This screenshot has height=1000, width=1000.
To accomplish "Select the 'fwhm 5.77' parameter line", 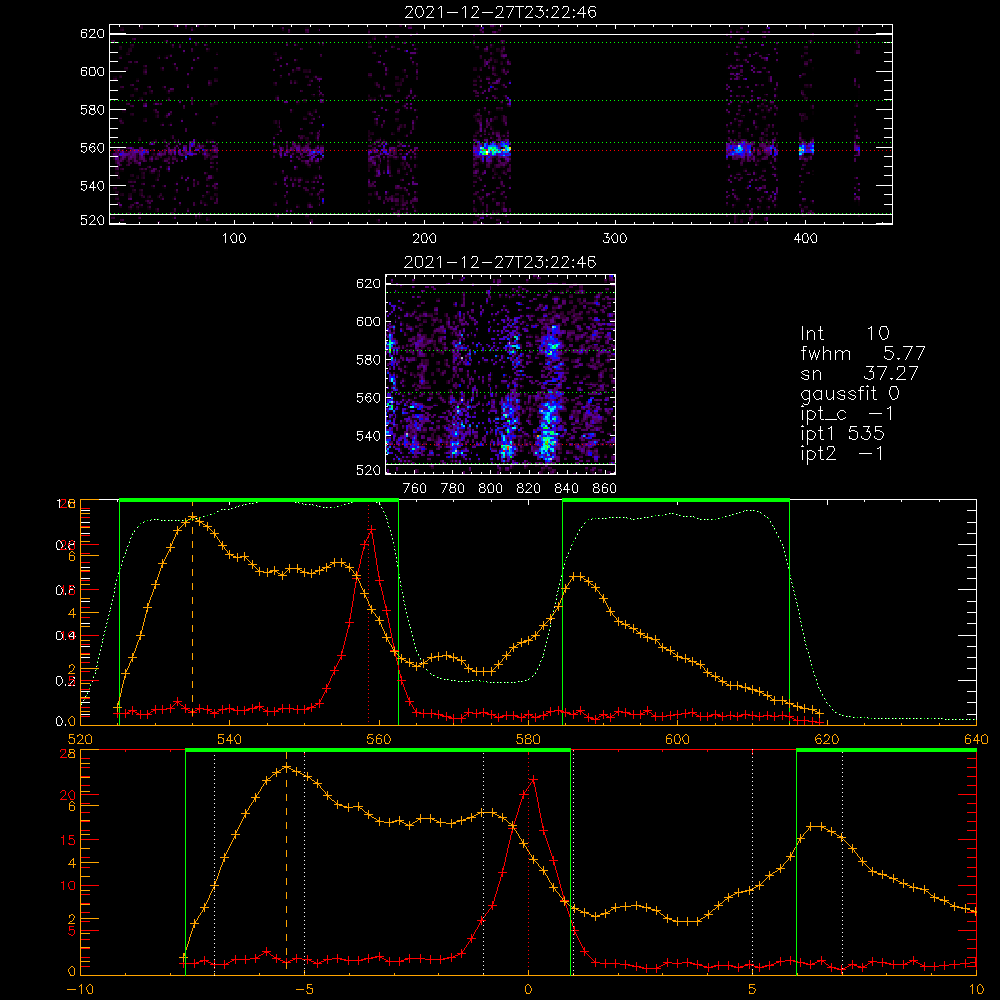I will pyautogui.click(x=862, y=353).
